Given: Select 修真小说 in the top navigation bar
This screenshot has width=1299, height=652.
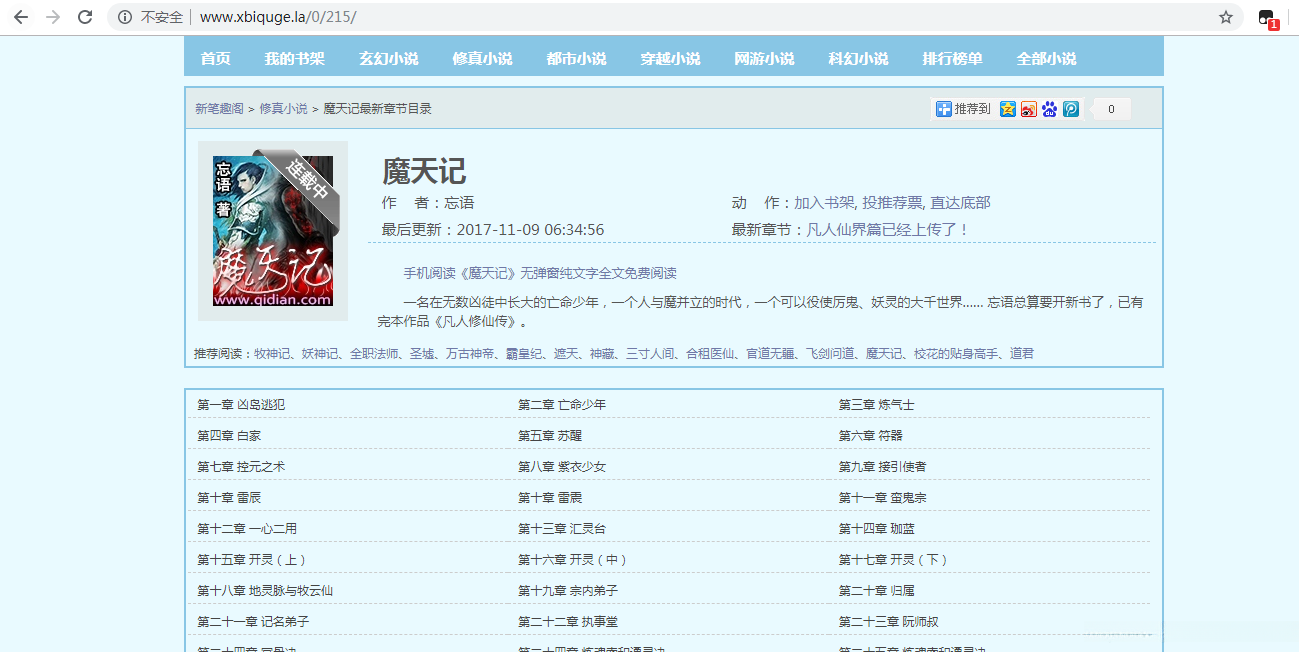Looking at the screenshot, I should 483,58.
